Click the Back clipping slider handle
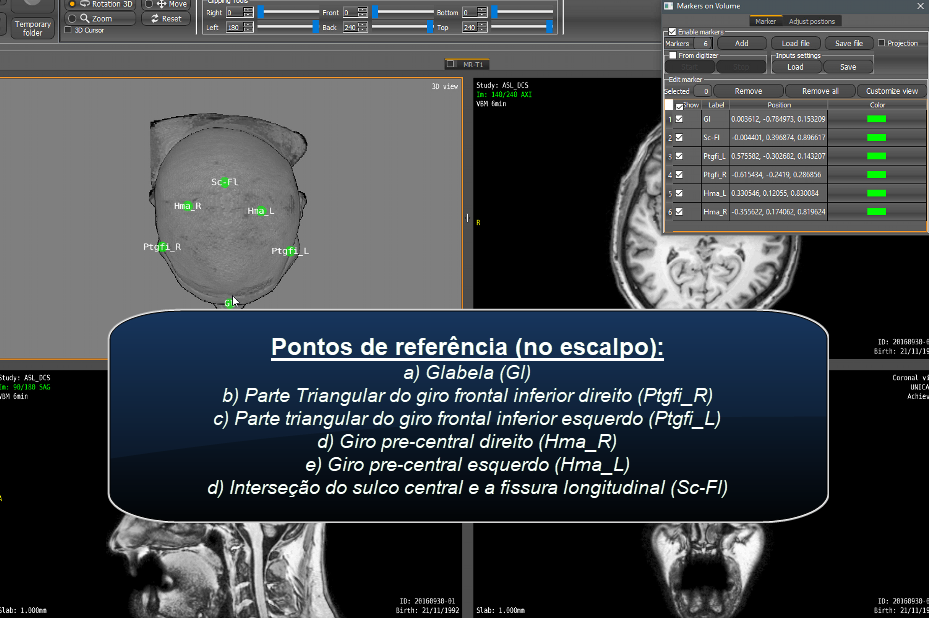 pyautogui.click(x=430, y=27)
